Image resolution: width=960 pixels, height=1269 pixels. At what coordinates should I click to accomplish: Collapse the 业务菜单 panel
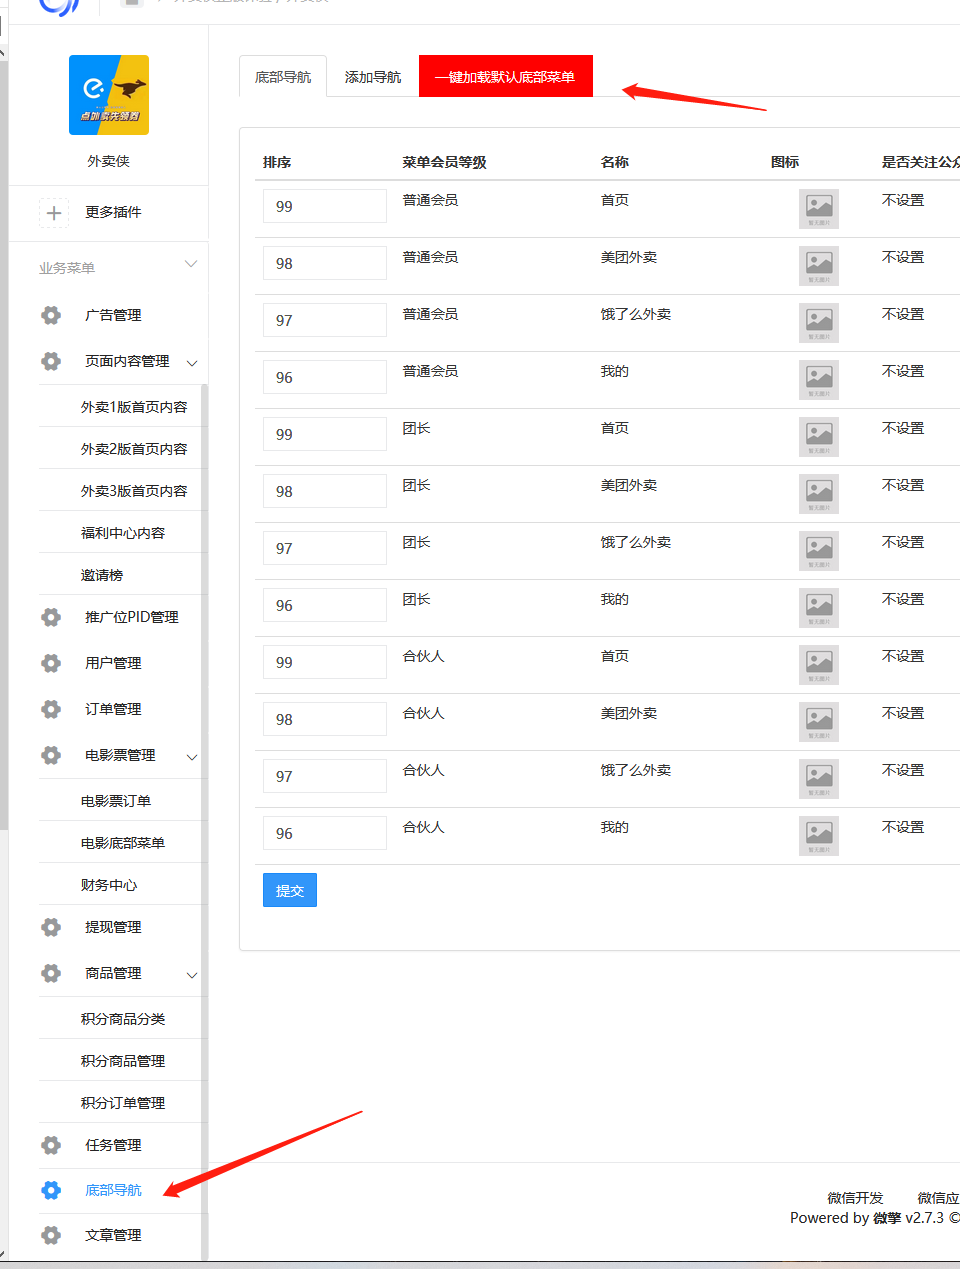click(190, 263)
